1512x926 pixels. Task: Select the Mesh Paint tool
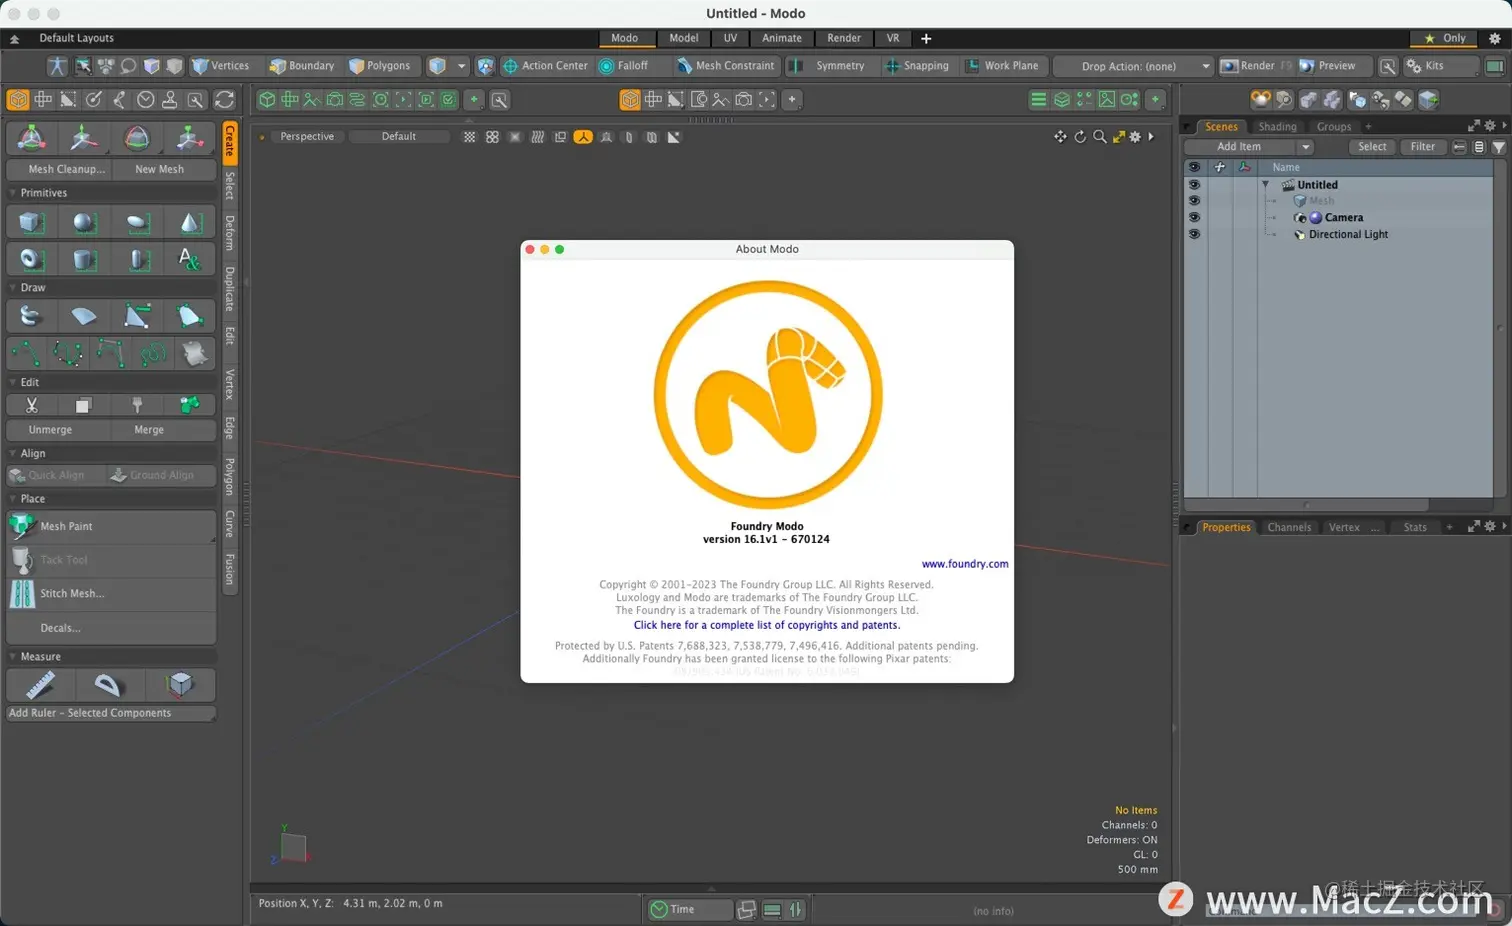click(111, 526)
